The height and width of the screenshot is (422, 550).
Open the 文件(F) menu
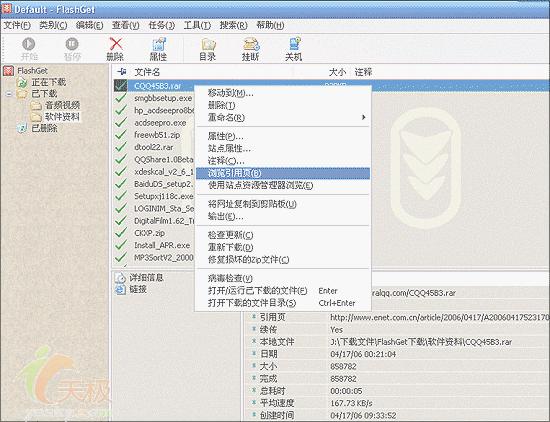coord(17,25)
